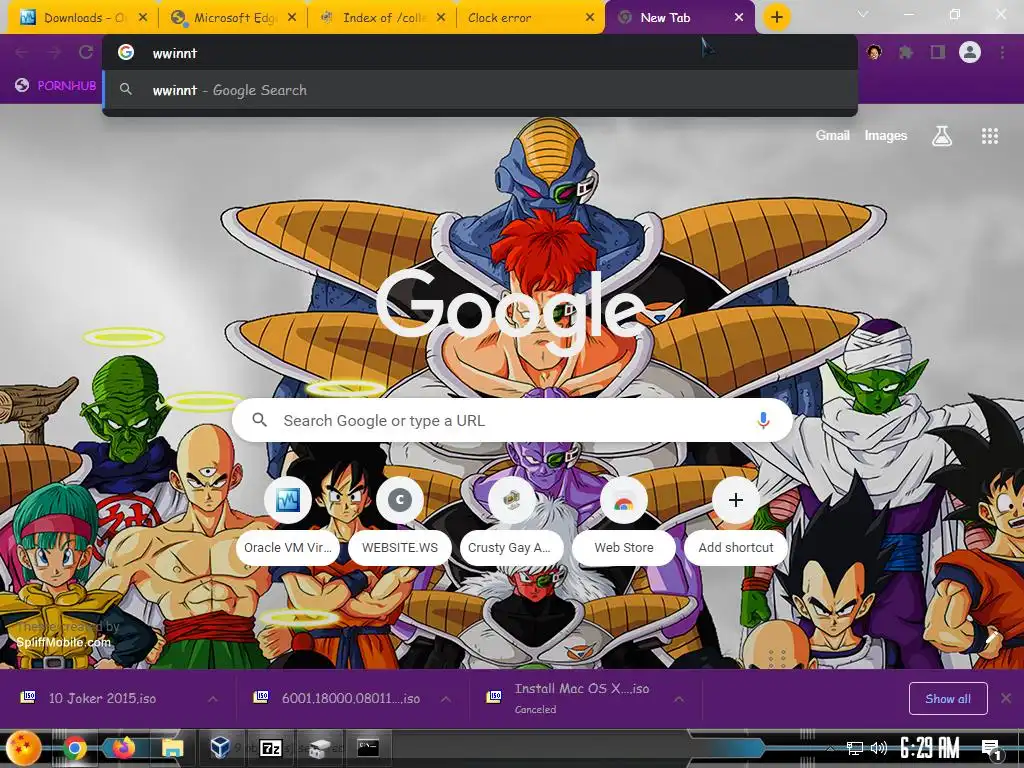Click the pinned extension avatar icon
The width and height of the screenshot is (1024, 768).
[x=874, y=52]
